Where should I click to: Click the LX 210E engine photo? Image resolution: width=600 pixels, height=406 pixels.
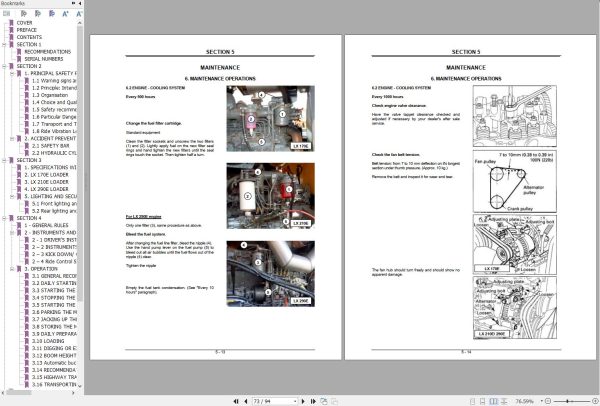pyautogui.click(x=271, y=196)
